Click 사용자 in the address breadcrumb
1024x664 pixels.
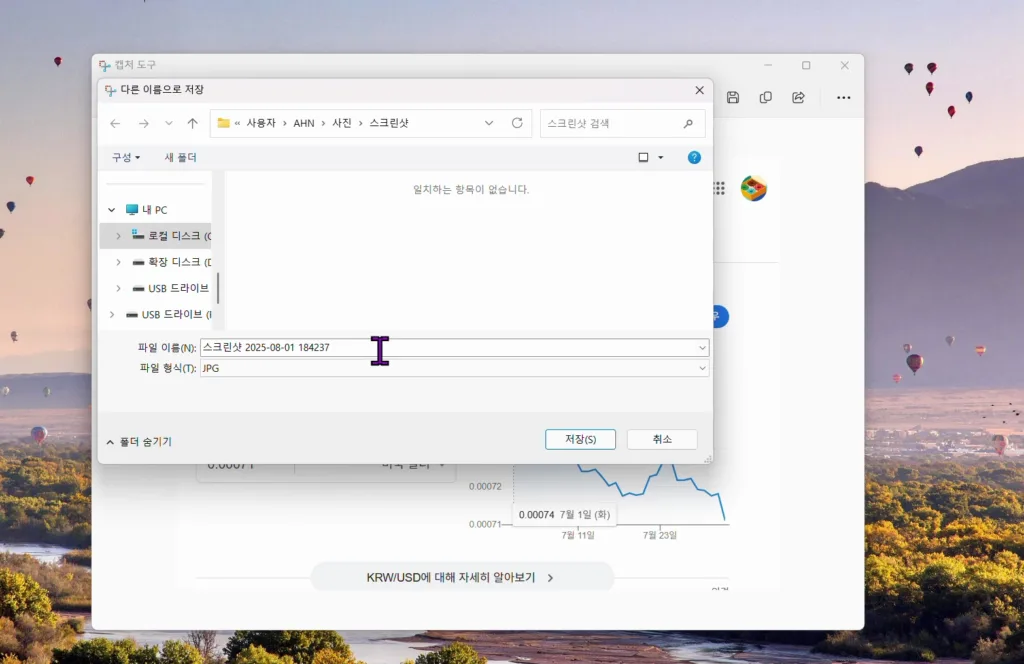pos(261,123)
